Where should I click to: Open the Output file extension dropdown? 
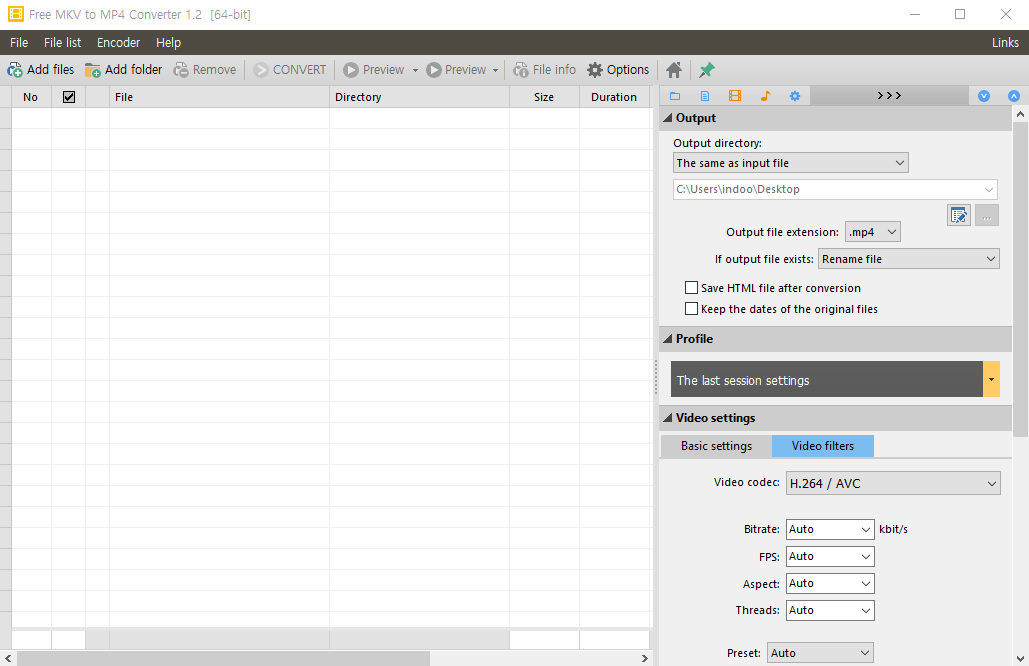point(872,232)
